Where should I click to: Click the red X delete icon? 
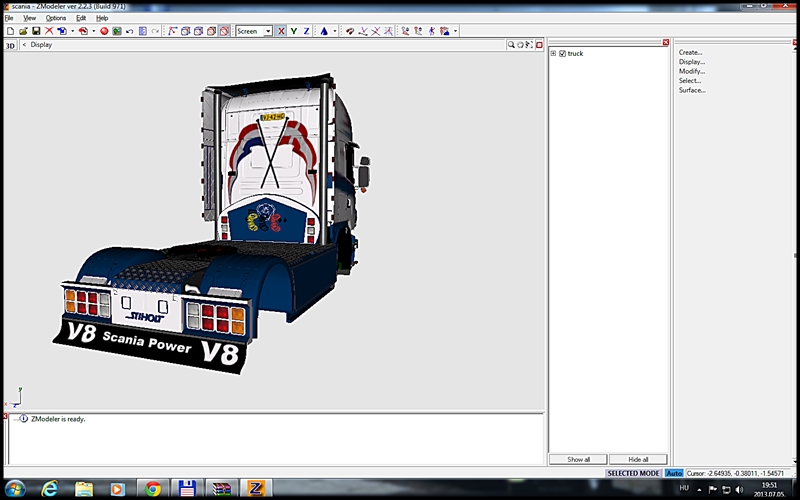click(48, 31)
